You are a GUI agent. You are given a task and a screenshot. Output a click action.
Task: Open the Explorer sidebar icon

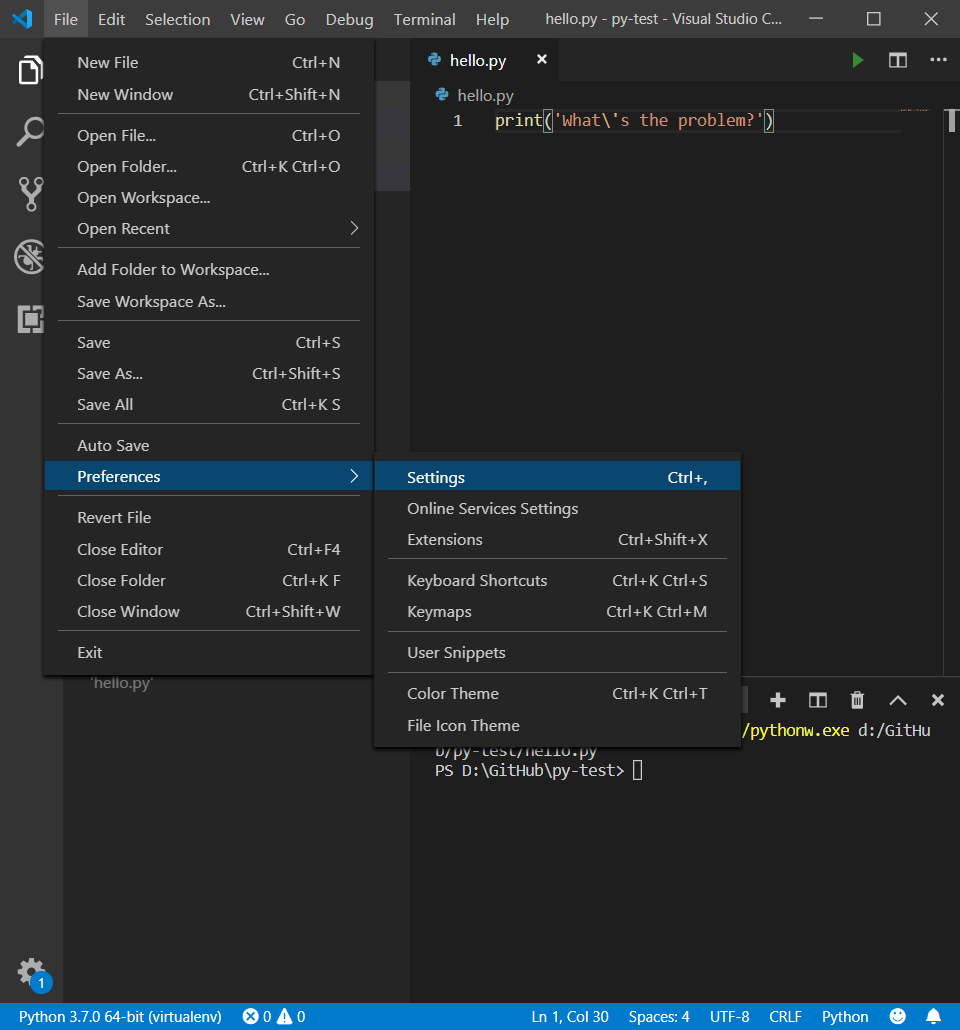(x=30, y=70)
